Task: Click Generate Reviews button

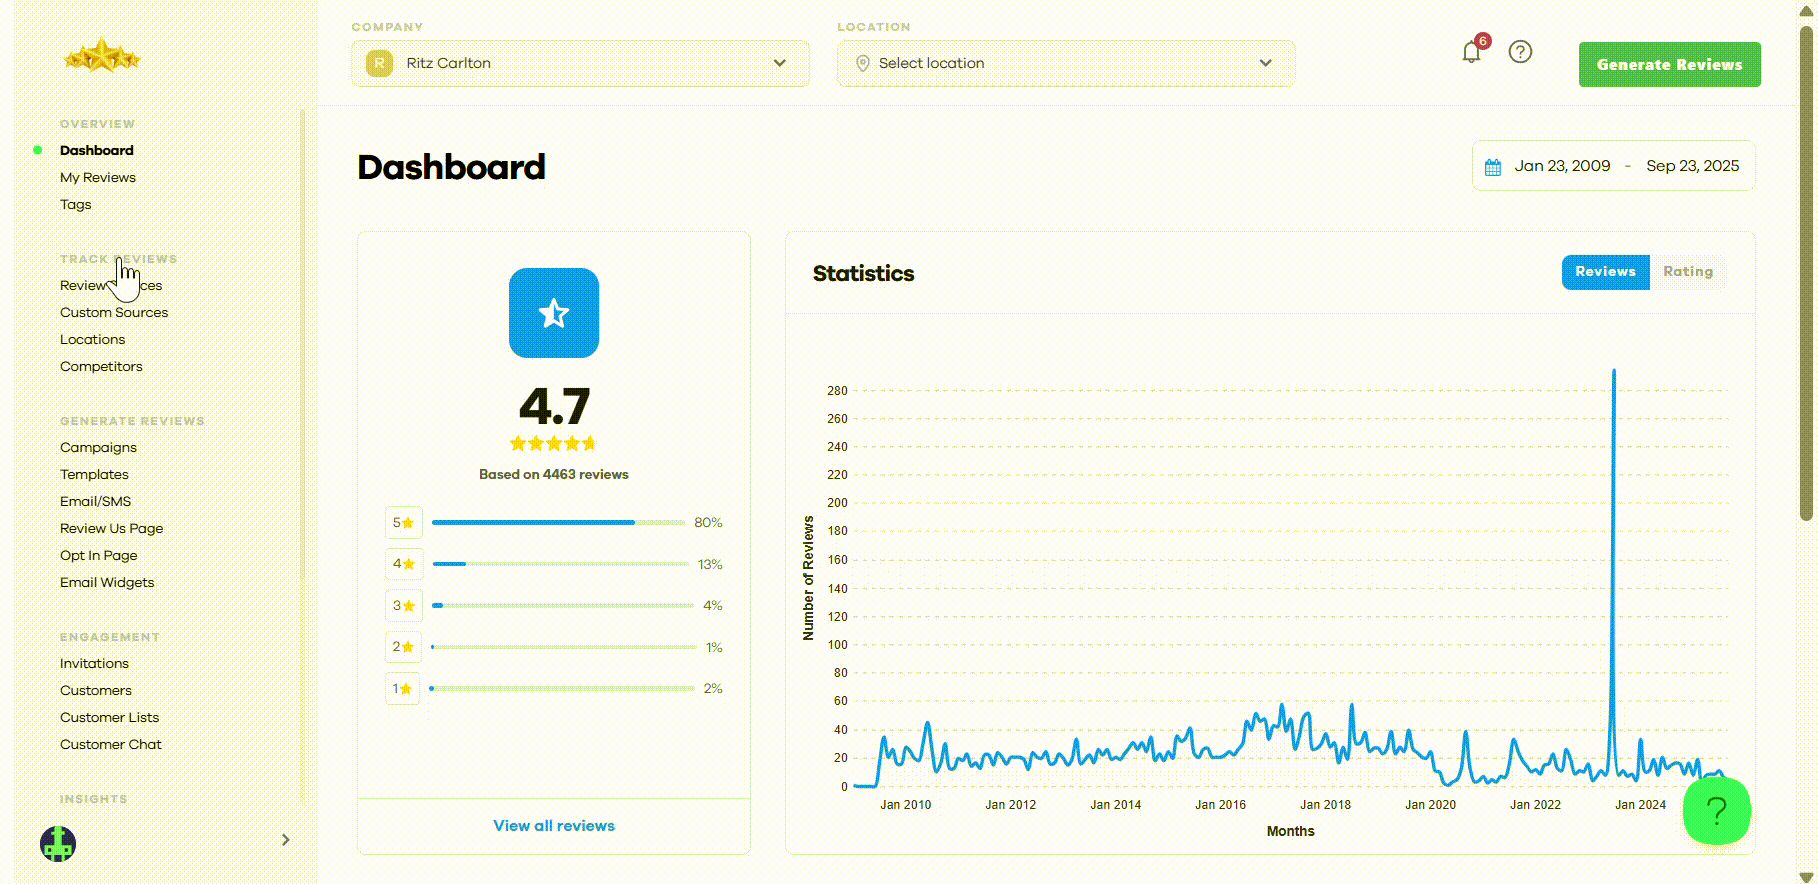Action: [1669, 64]
